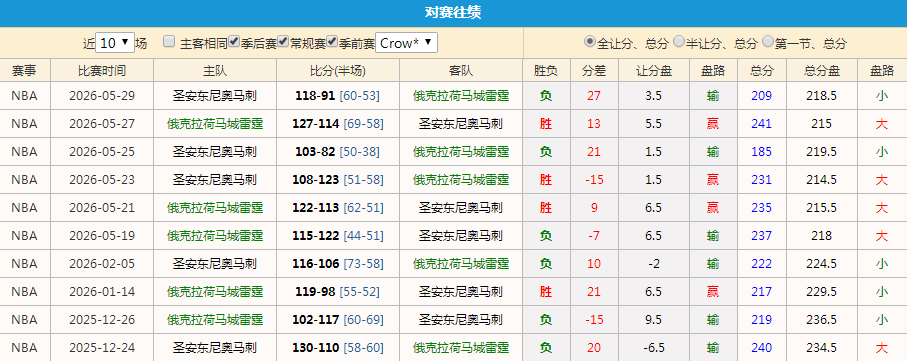Viewport: 907px width, 361px height.
Task: Click the half-time score [58-60]
Action: [364, 348]
